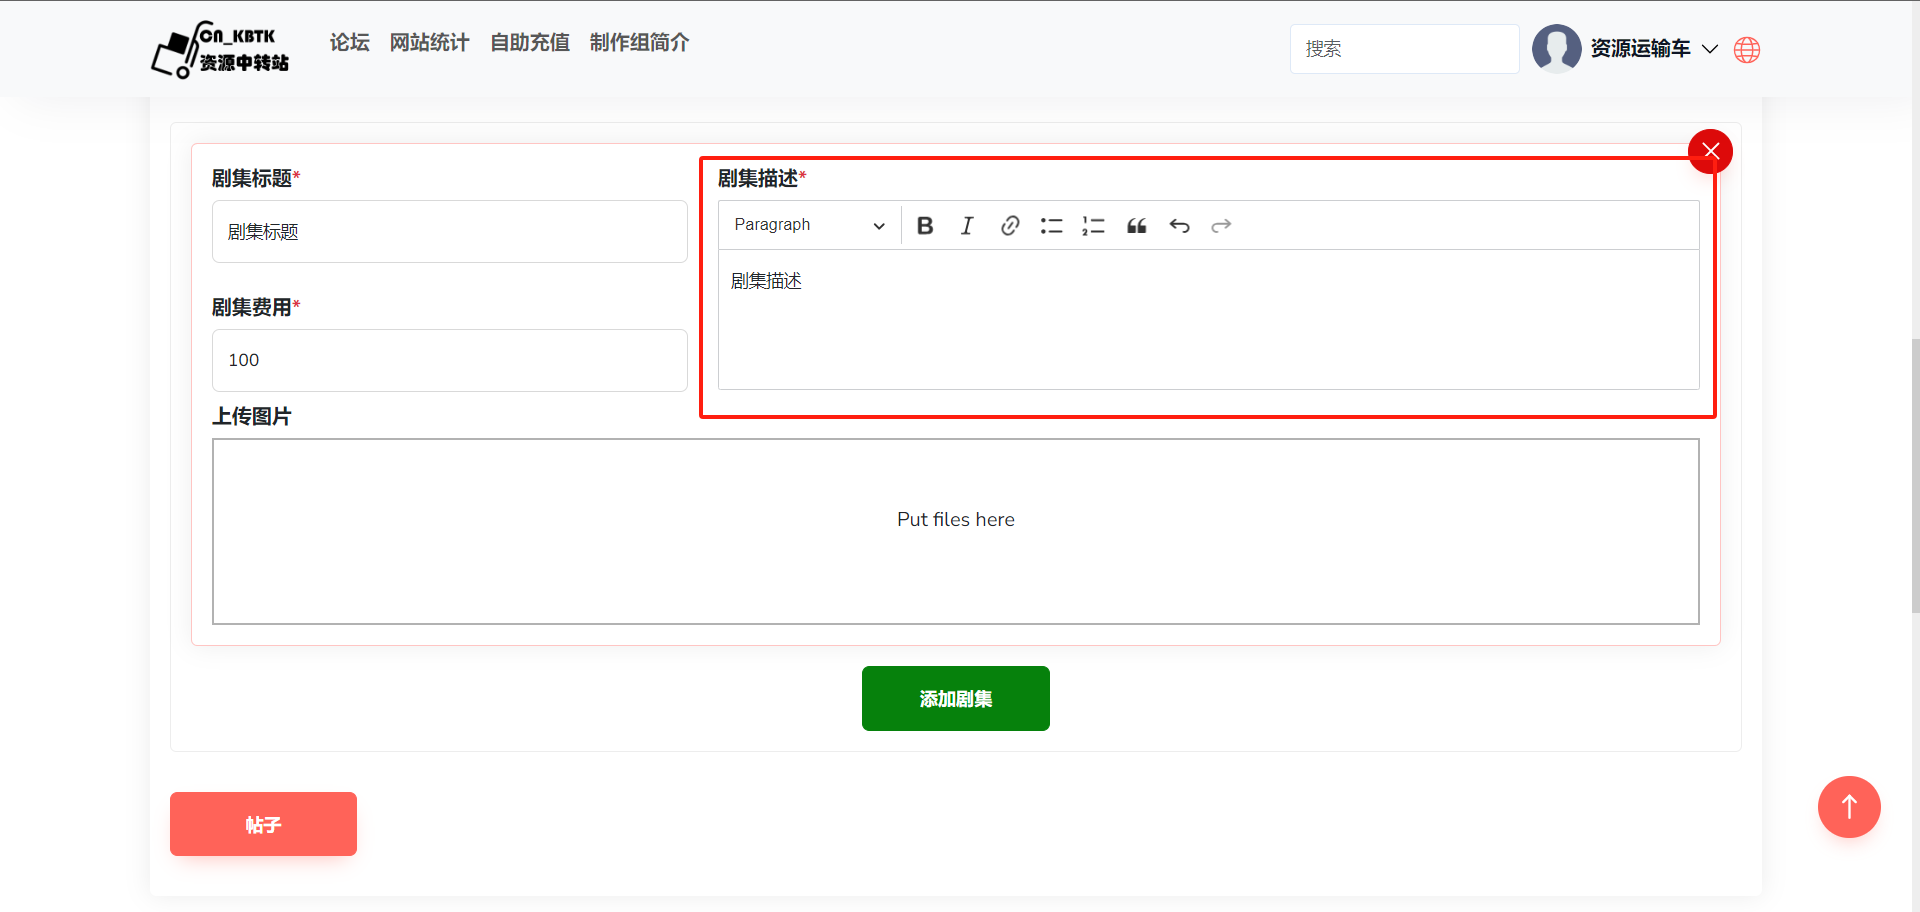Viewport: 1920px width, 912px height.
Task: Focus the 剧集标题 input field
Action: click(x=449, y=232)
